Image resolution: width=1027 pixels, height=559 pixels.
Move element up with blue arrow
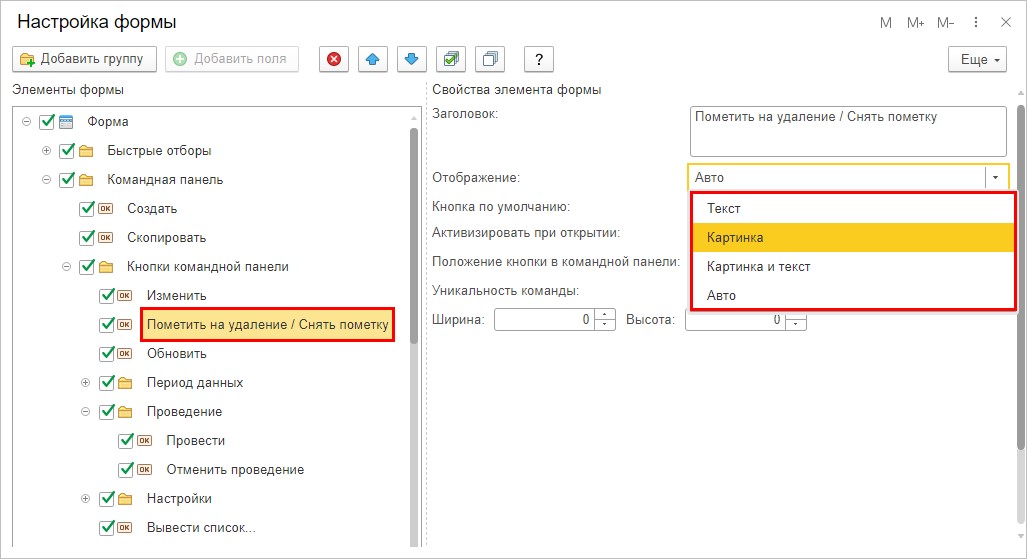(x=373, y=59)
